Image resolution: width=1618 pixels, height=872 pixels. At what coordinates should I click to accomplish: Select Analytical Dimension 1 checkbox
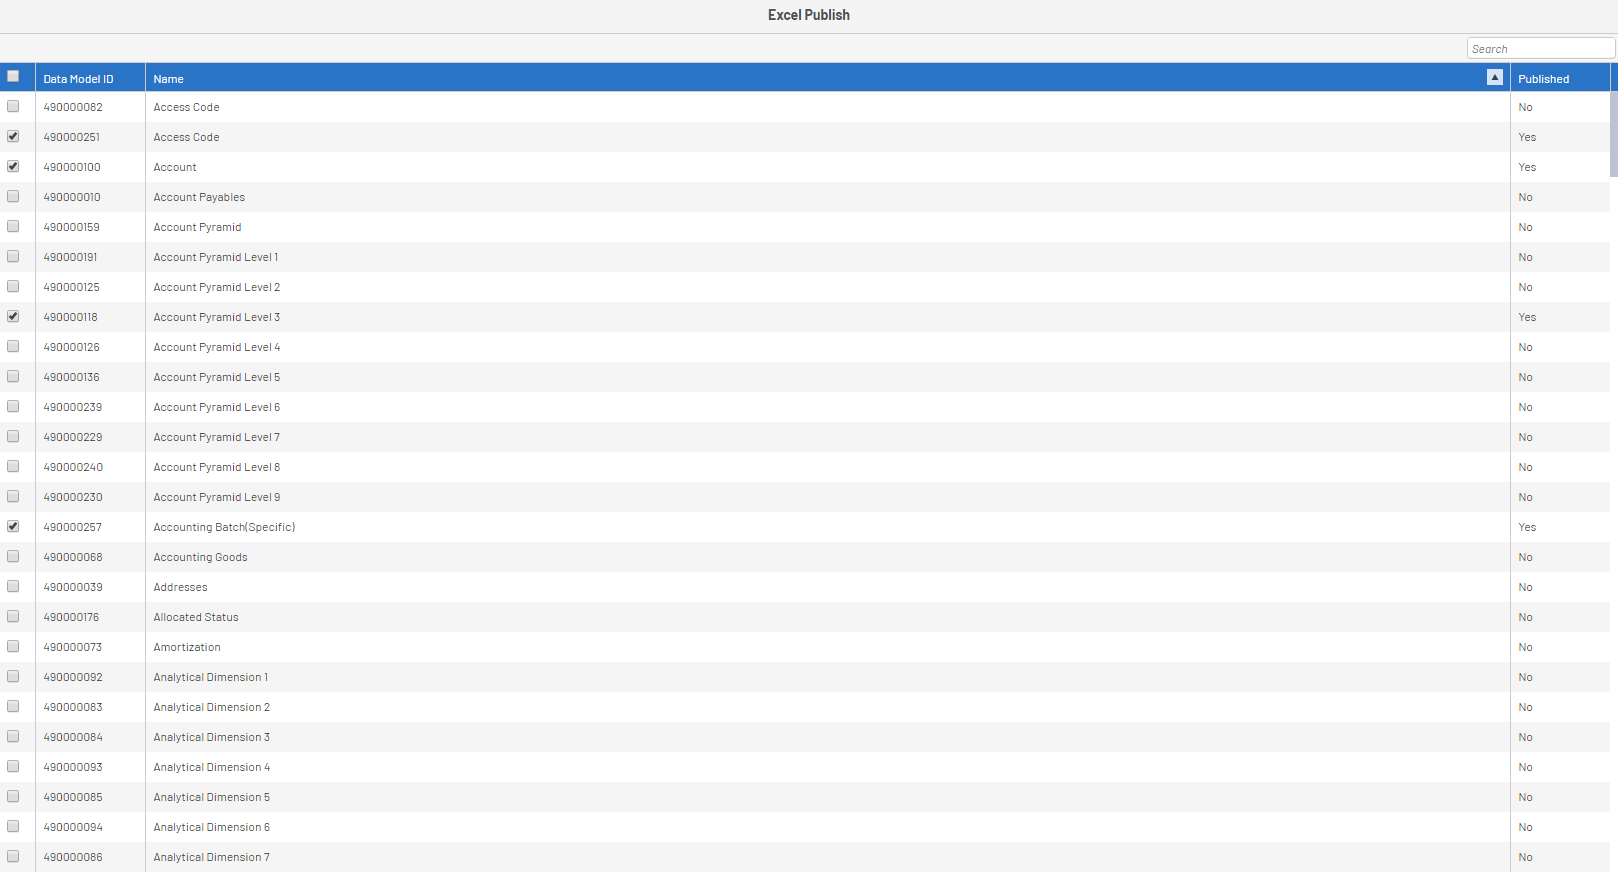(x=13, y=676)
